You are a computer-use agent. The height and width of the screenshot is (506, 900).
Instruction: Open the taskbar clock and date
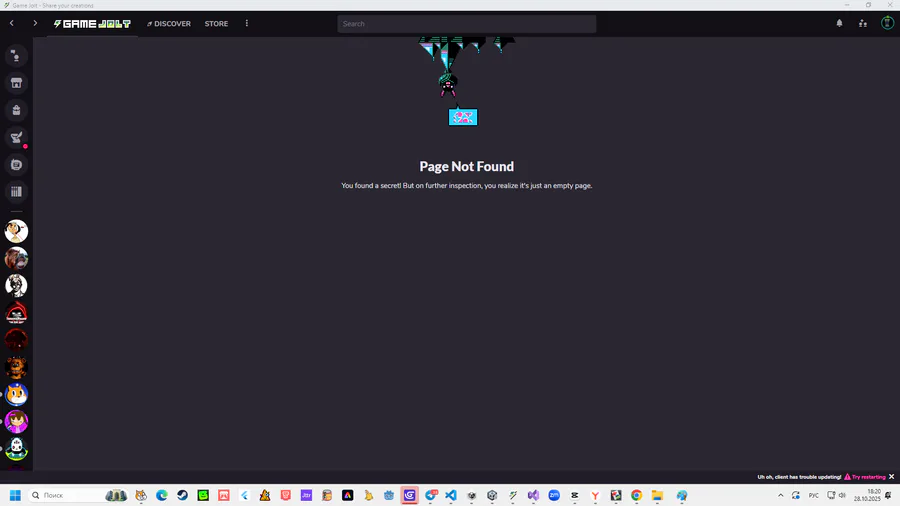pos(867,495)
